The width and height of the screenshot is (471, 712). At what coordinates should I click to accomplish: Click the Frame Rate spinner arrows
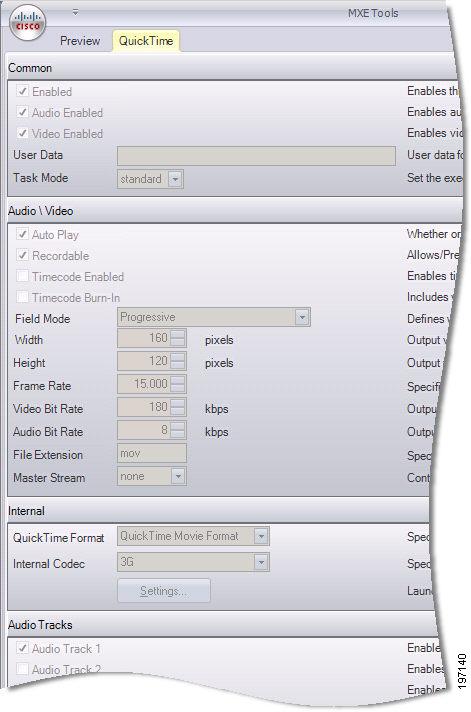[178, 384]
